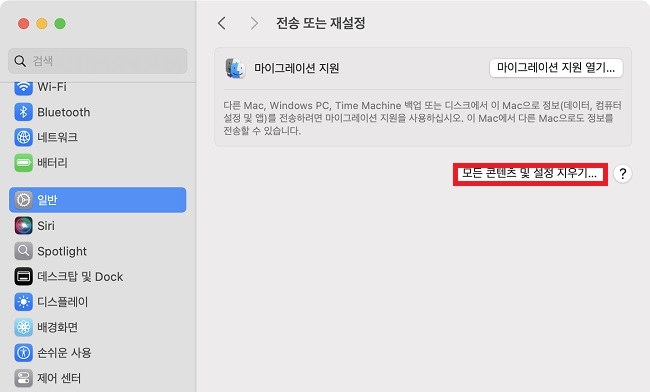Select the Siri label in sidebar
The width and height of the screenshot is (650, 392).
pos(46,225)
